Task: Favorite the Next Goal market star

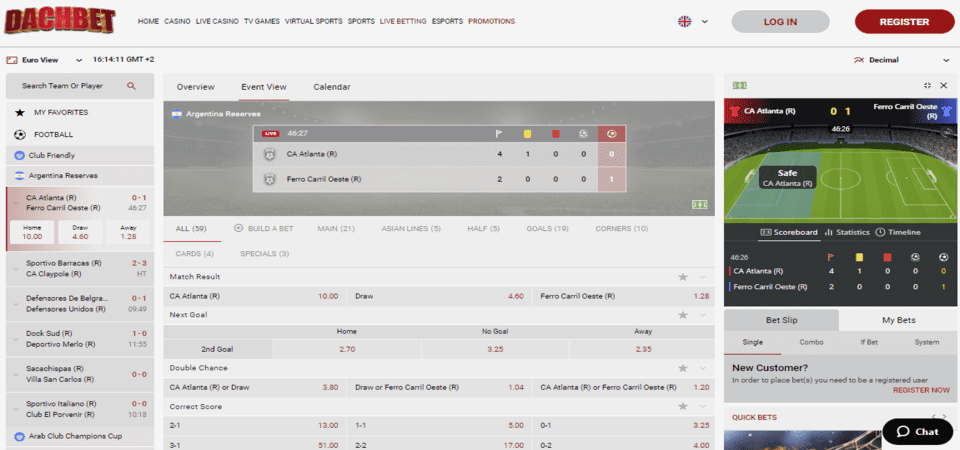Action: pyautogui.click(x=683, y=315)
